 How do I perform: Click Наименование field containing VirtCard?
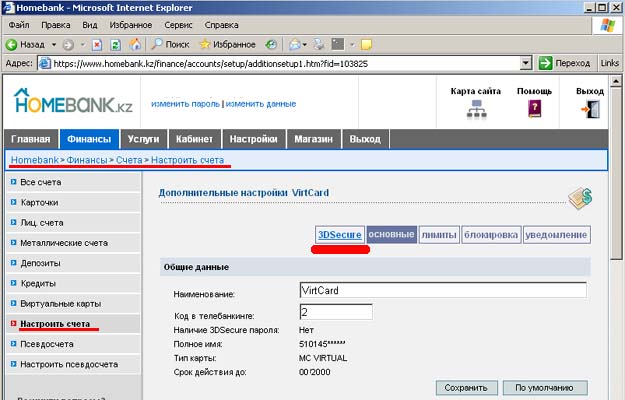coord(443,290)
